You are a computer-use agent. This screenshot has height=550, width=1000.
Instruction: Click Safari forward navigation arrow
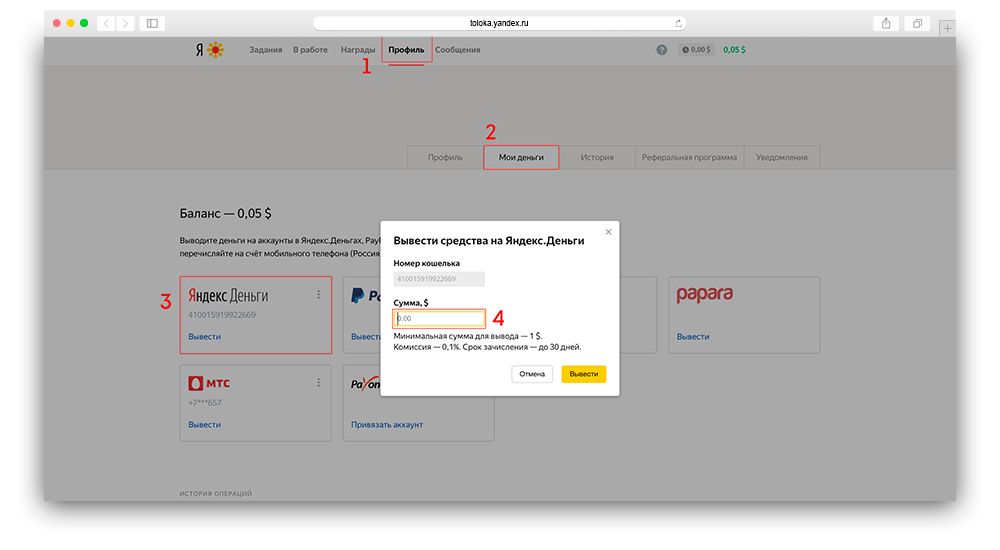click(x=125, y=24)
